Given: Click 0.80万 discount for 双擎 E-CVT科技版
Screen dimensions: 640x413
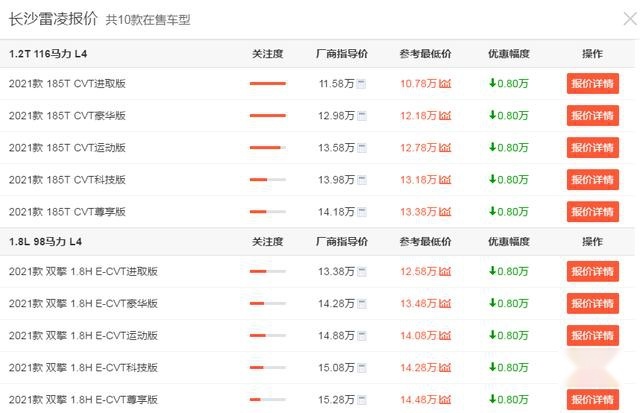Looking at the screenshot, I should (509, 367).
